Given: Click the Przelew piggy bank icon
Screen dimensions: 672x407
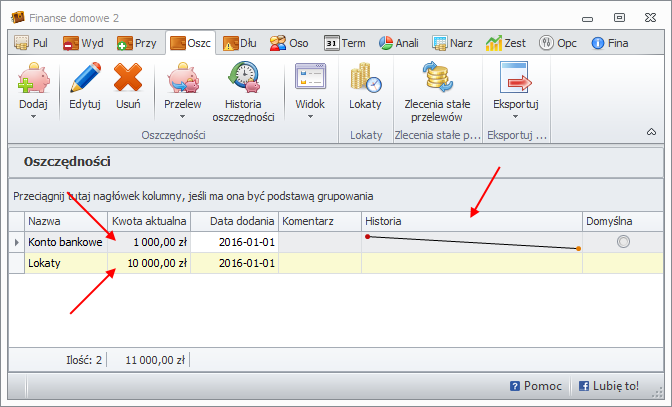Looking at the screenshot, I should pyautogui.click(x=182, y=78).
